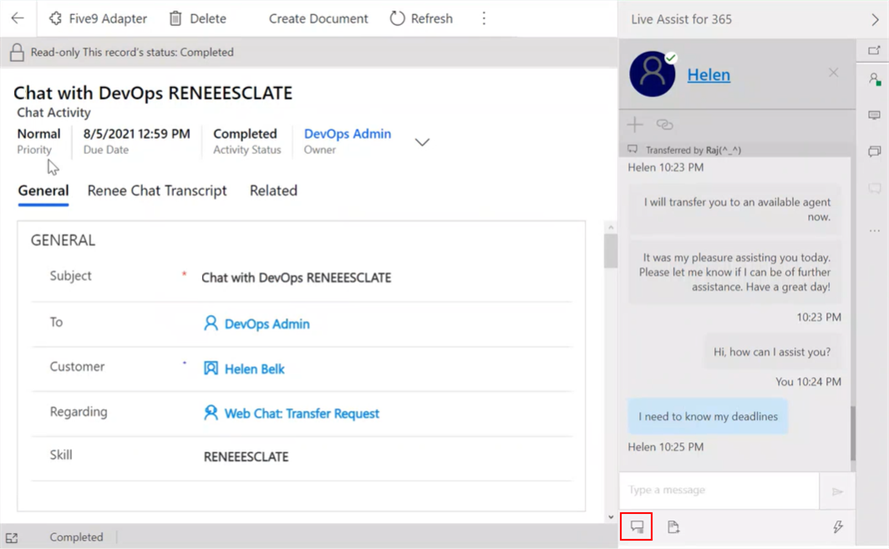Expand the record header chevron

pyautogui.click(x=422, y=142)
